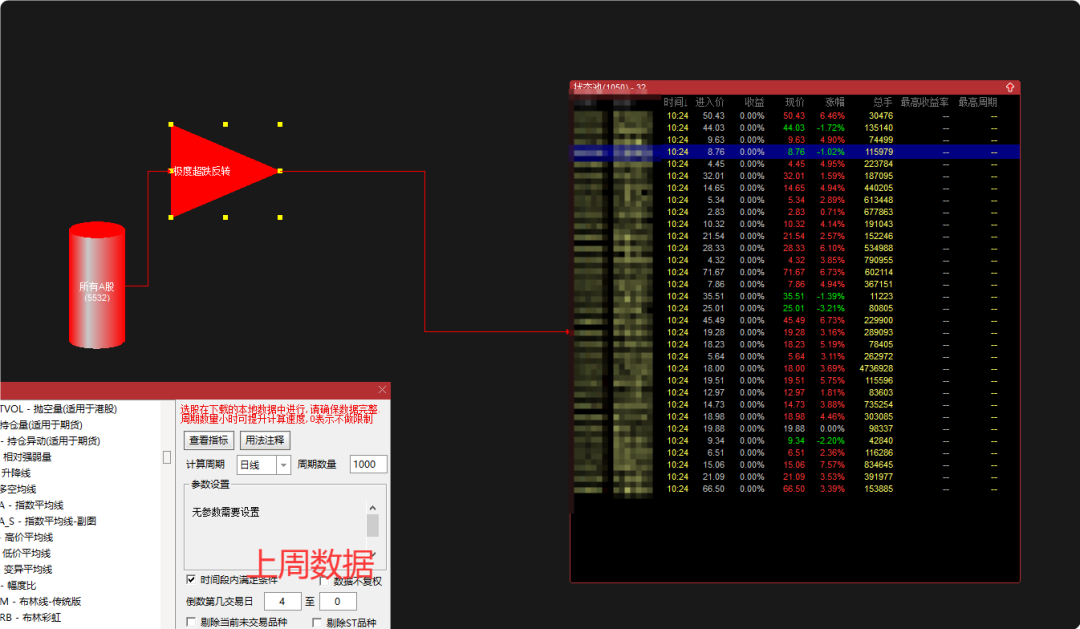Select 布林彩虹 in indicator list
This screenshot has width=1080, height=629.
(30, 617)
